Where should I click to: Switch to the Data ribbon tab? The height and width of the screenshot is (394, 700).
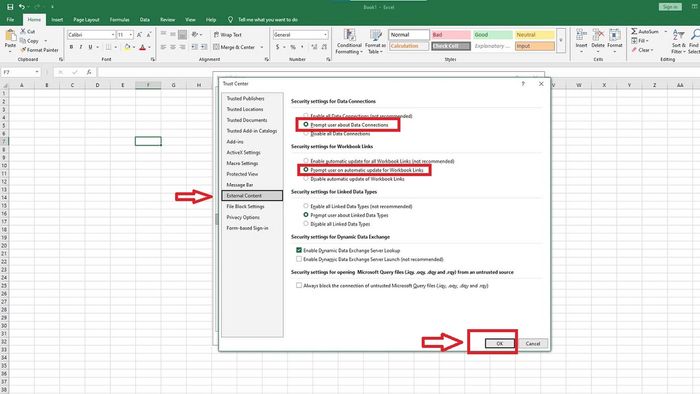145,20
